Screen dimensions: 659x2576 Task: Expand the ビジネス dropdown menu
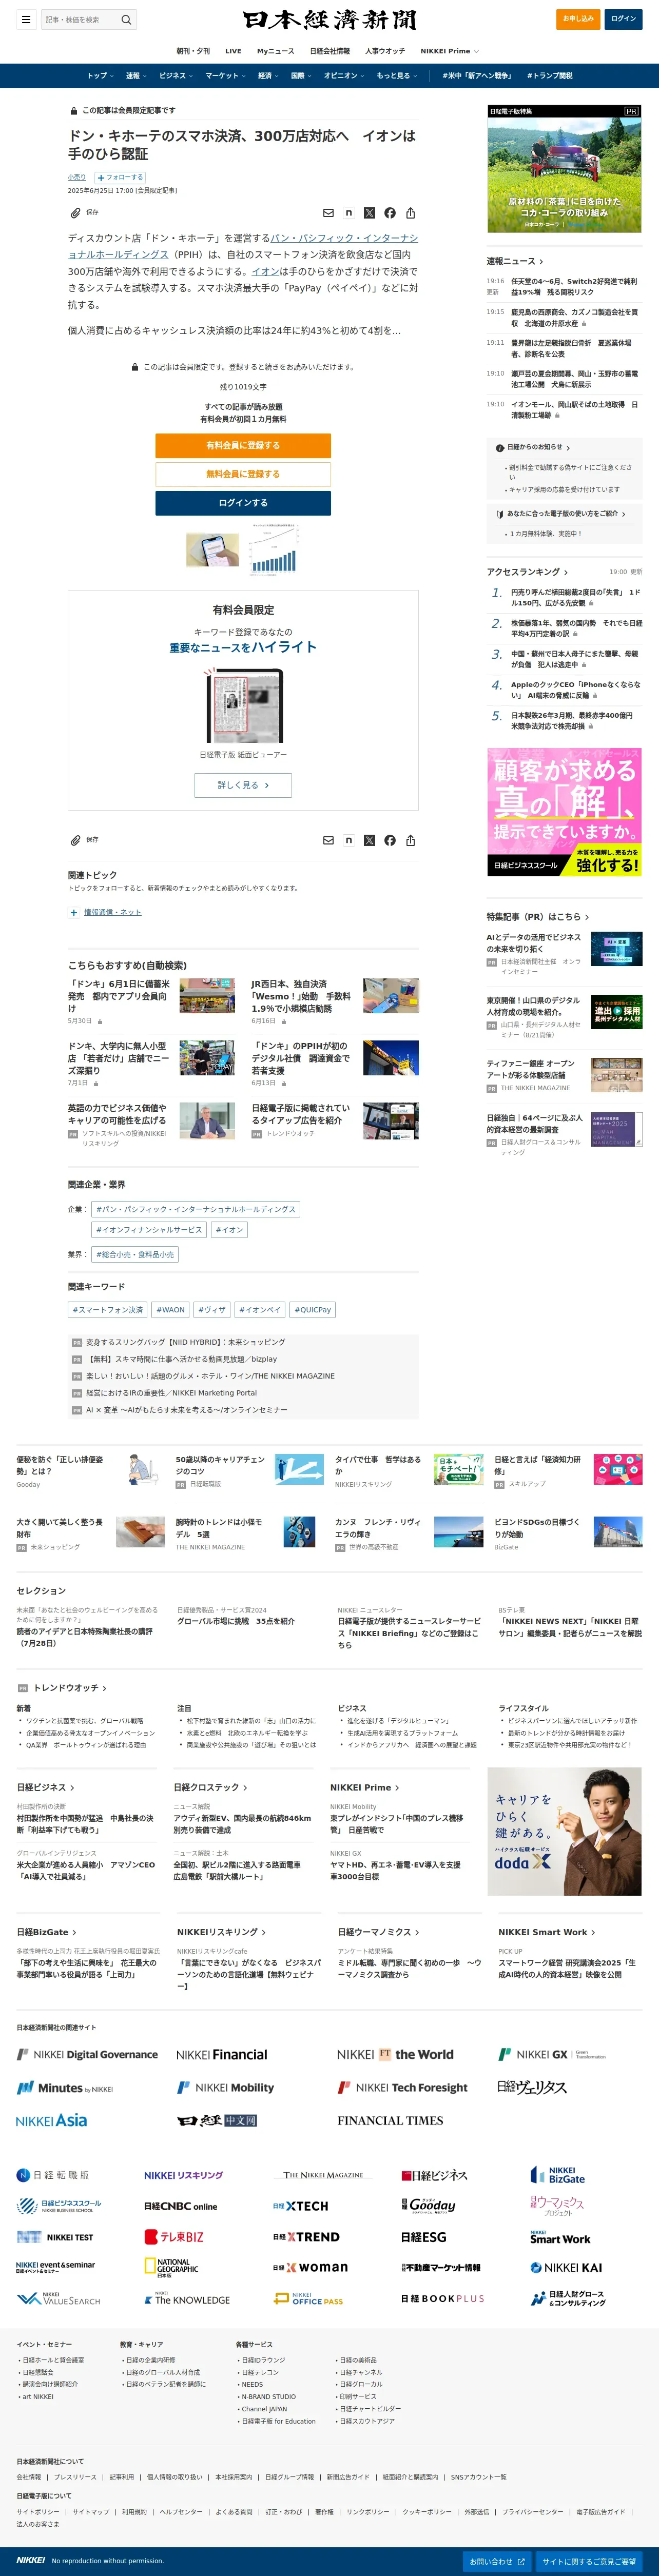pyautogui.click(x=176, y=76)
